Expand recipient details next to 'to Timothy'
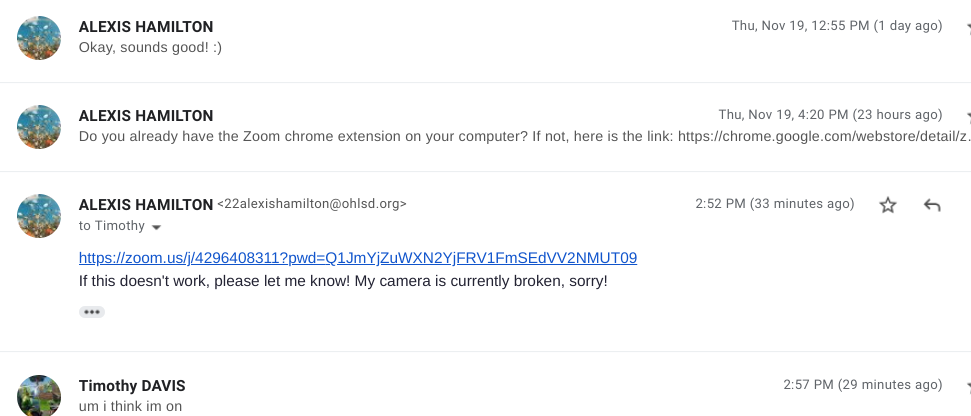Screen dimensions: 971x416 157,227
